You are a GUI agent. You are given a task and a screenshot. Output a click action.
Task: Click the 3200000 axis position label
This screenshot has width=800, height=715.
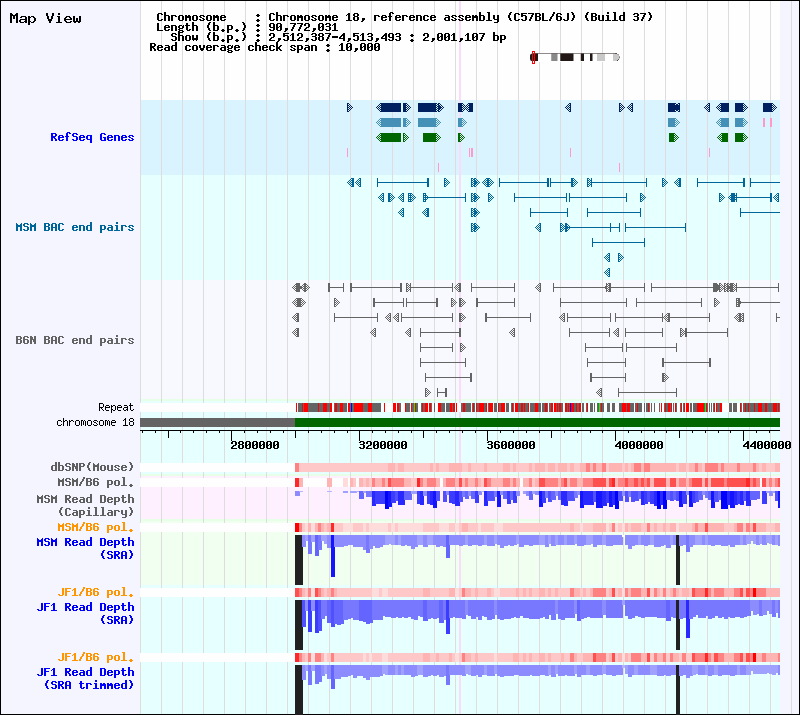[x=383, y=445]
